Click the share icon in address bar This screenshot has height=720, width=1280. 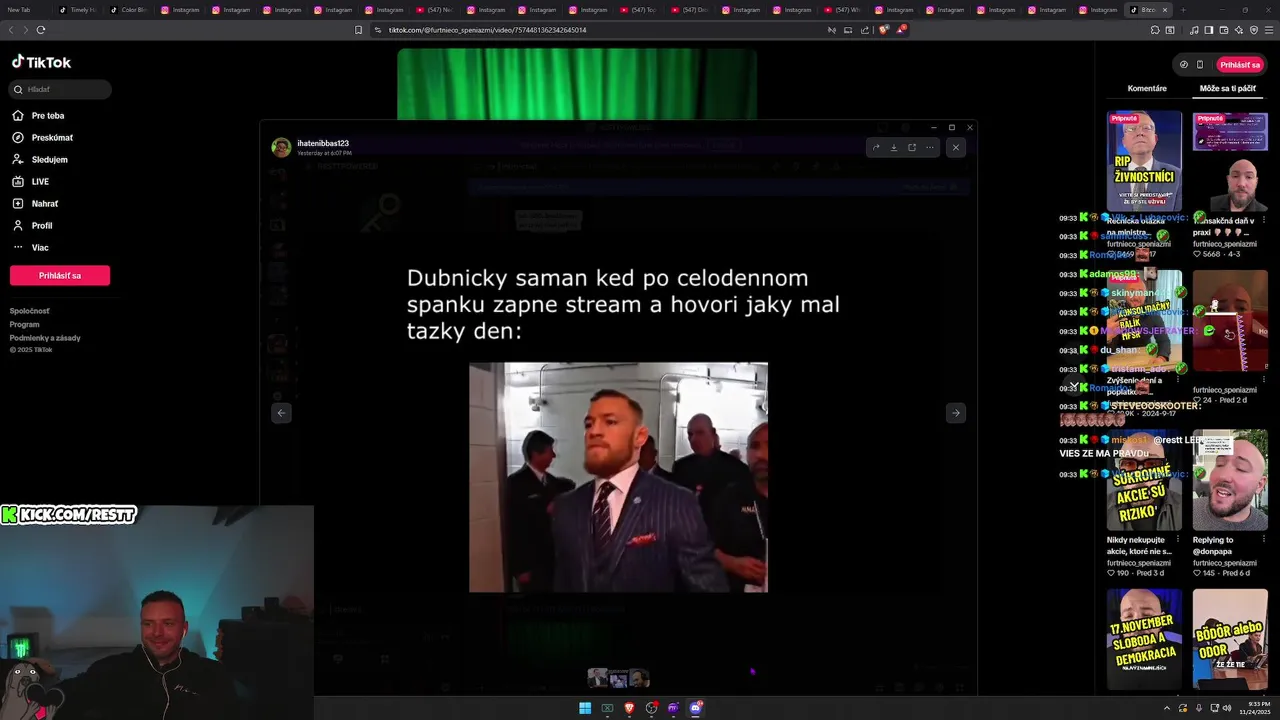pos(865,30)
